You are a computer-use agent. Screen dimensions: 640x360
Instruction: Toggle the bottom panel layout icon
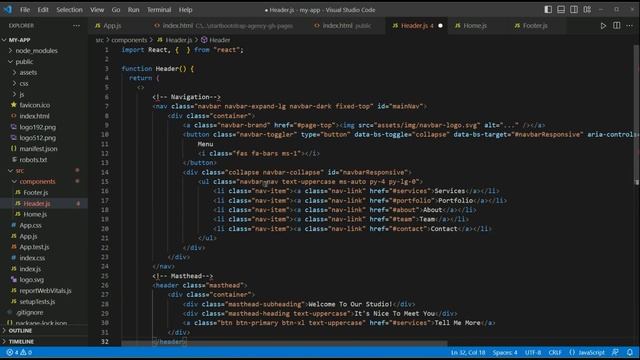pos(561,9)
